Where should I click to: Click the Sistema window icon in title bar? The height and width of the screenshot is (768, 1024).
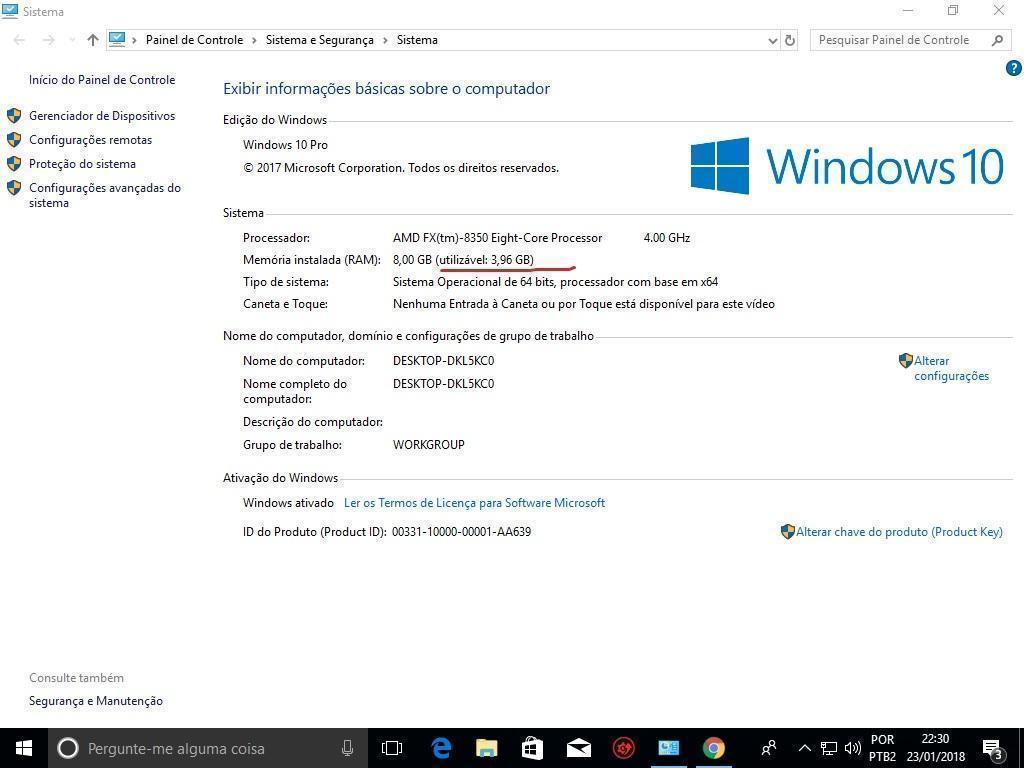click(x=10, y=11)
